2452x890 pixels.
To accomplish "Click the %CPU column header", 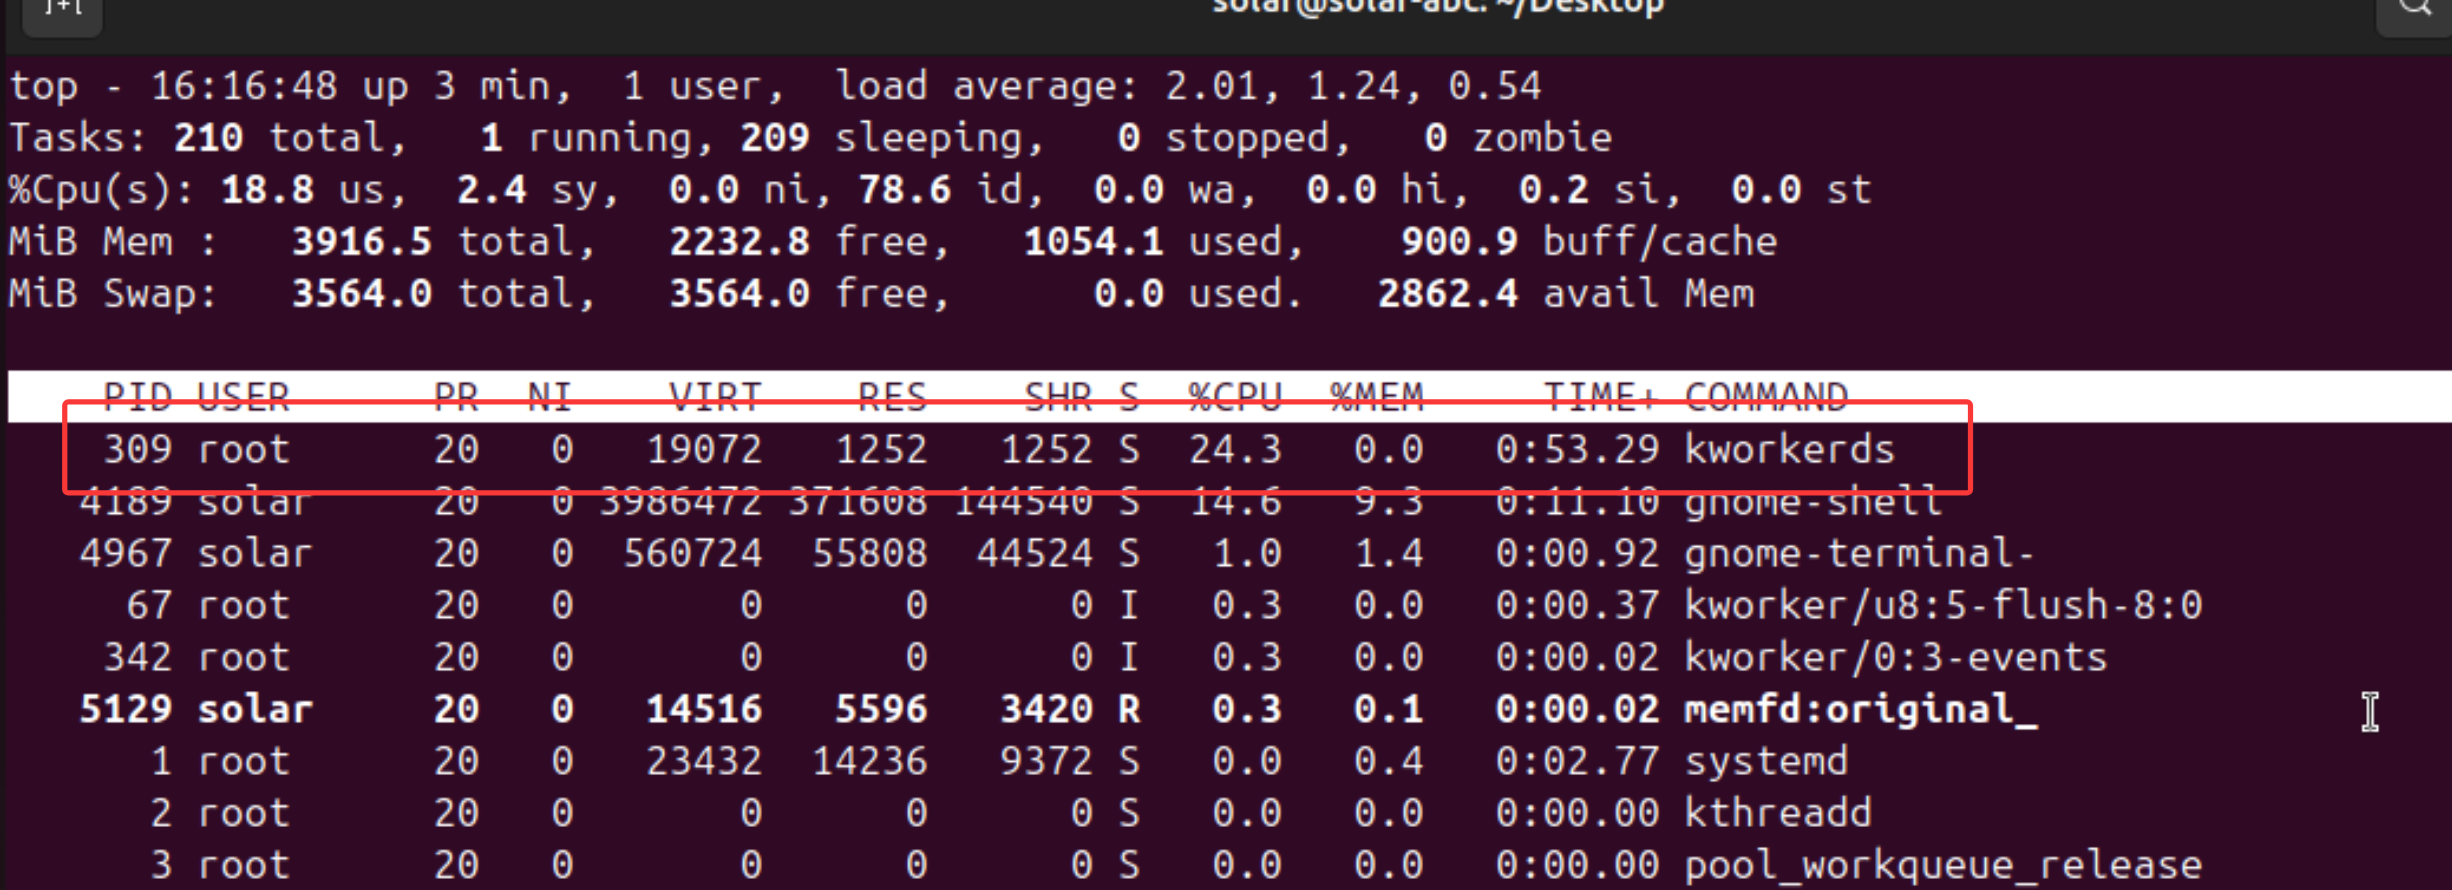I will click(x=1235, y=397).
